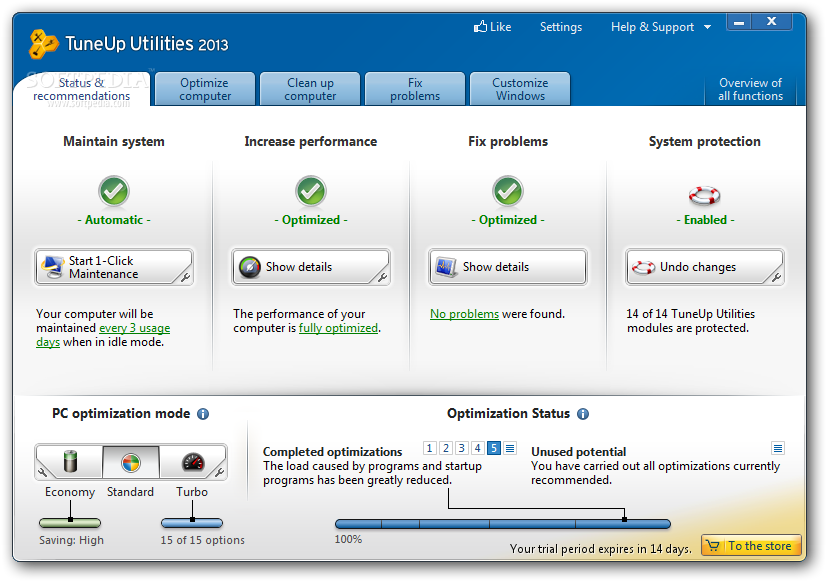Viewport: 827px width, 582px height.
Task: Click info icon next to PC optimization mode
Action: coord(203,414)
